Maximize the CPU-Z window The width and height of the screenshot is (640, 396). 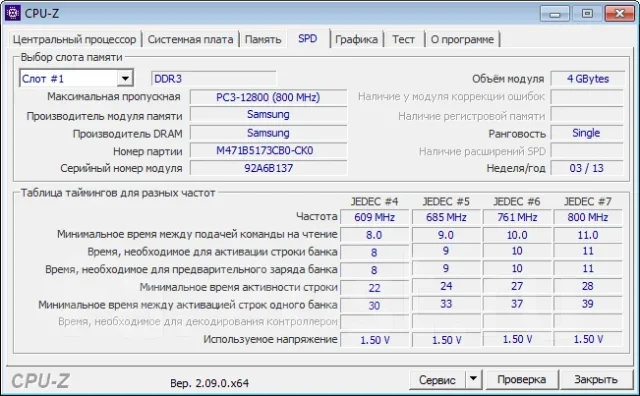587,14
